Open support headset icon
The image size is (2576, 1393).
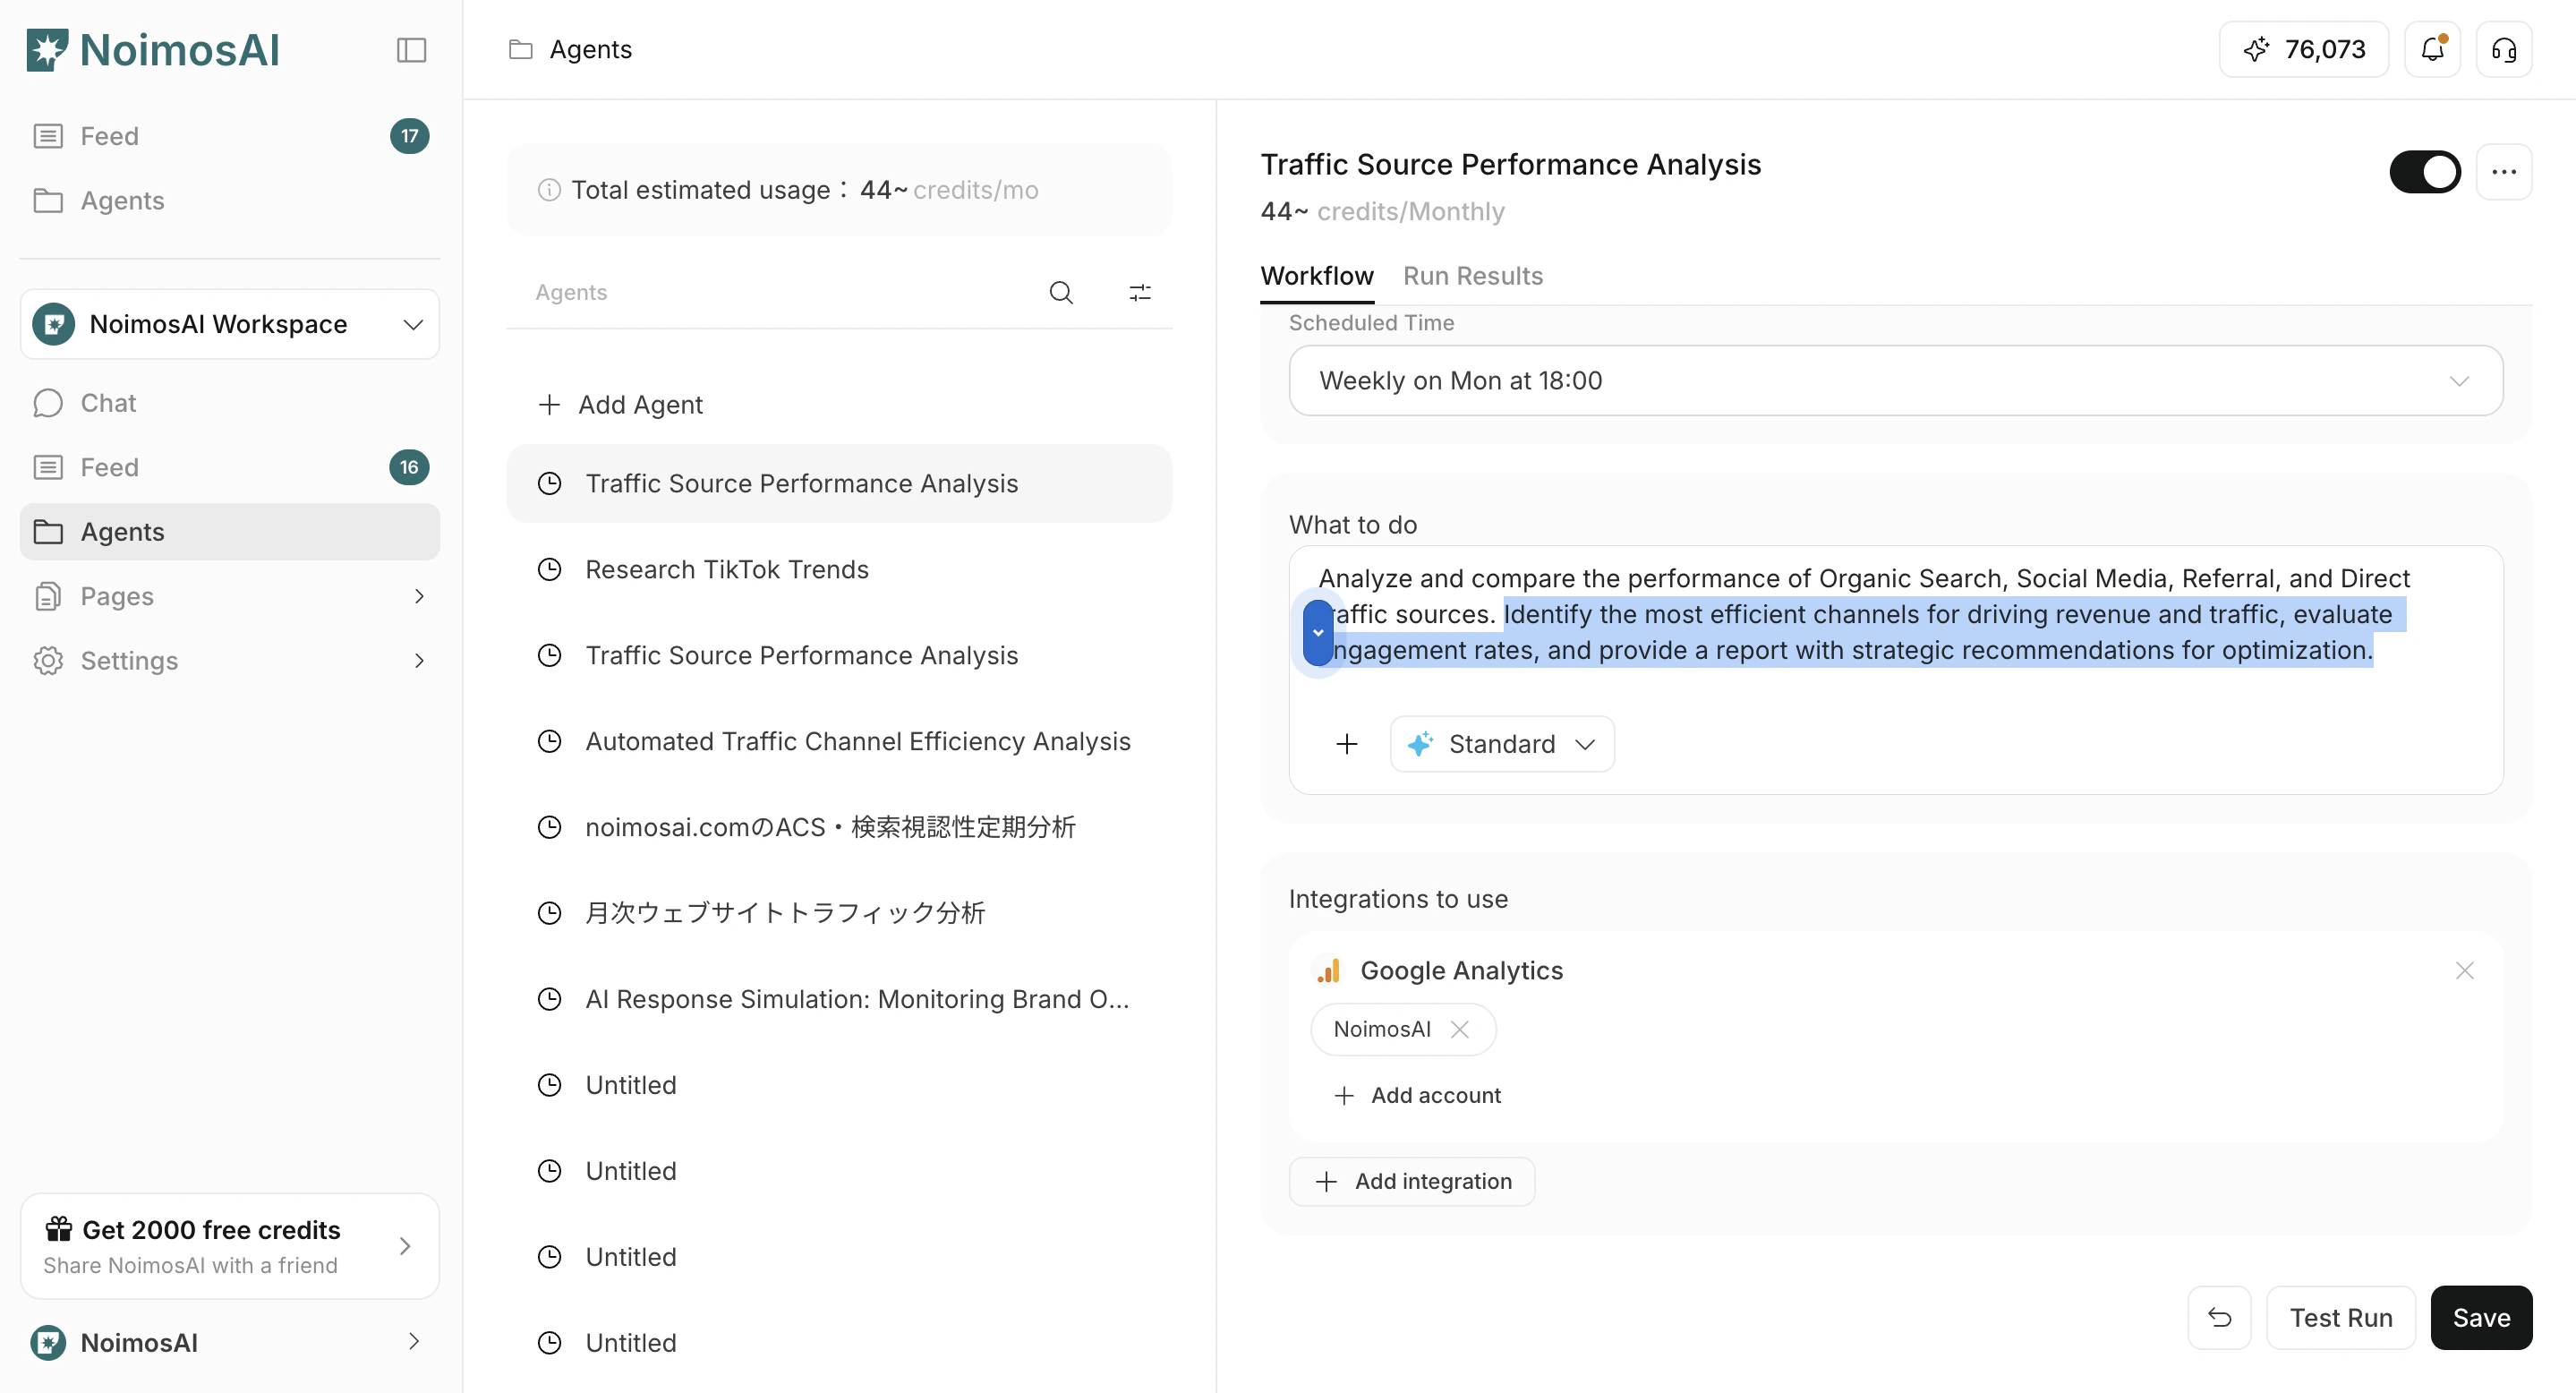coord(2503,49)
